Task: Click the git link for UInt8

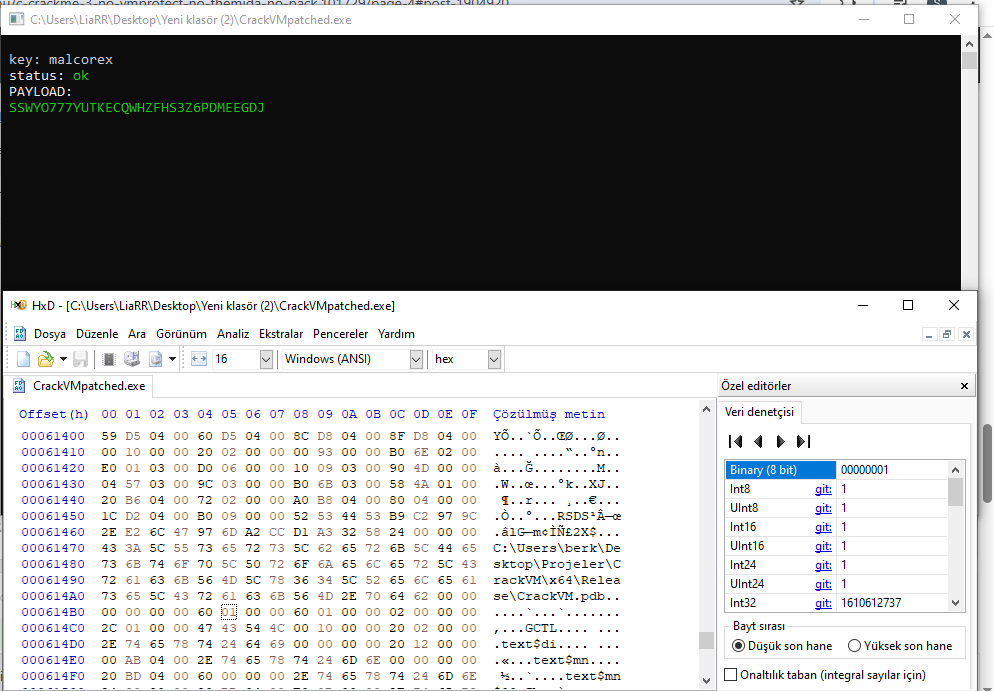Action: coord(823,508)
